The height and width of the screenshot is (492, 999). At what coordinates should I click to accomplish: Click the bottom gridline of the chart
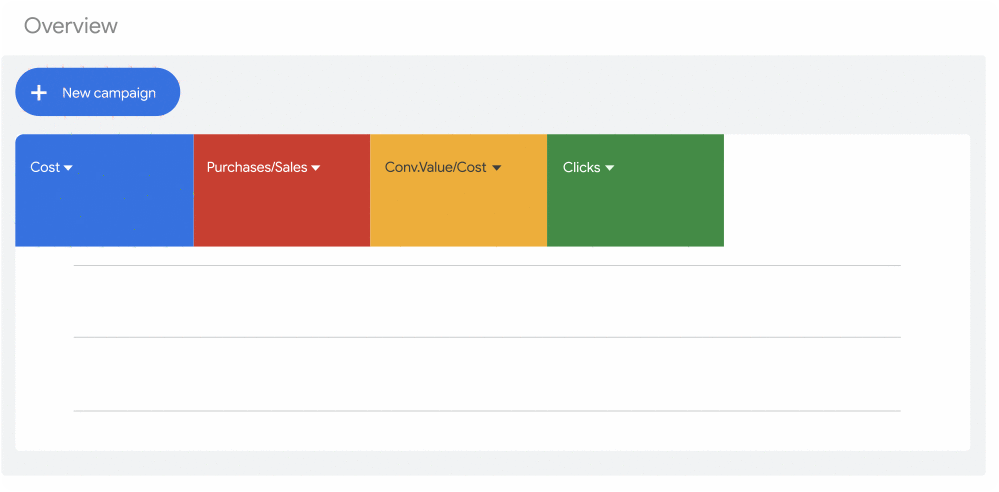point(486,410)
